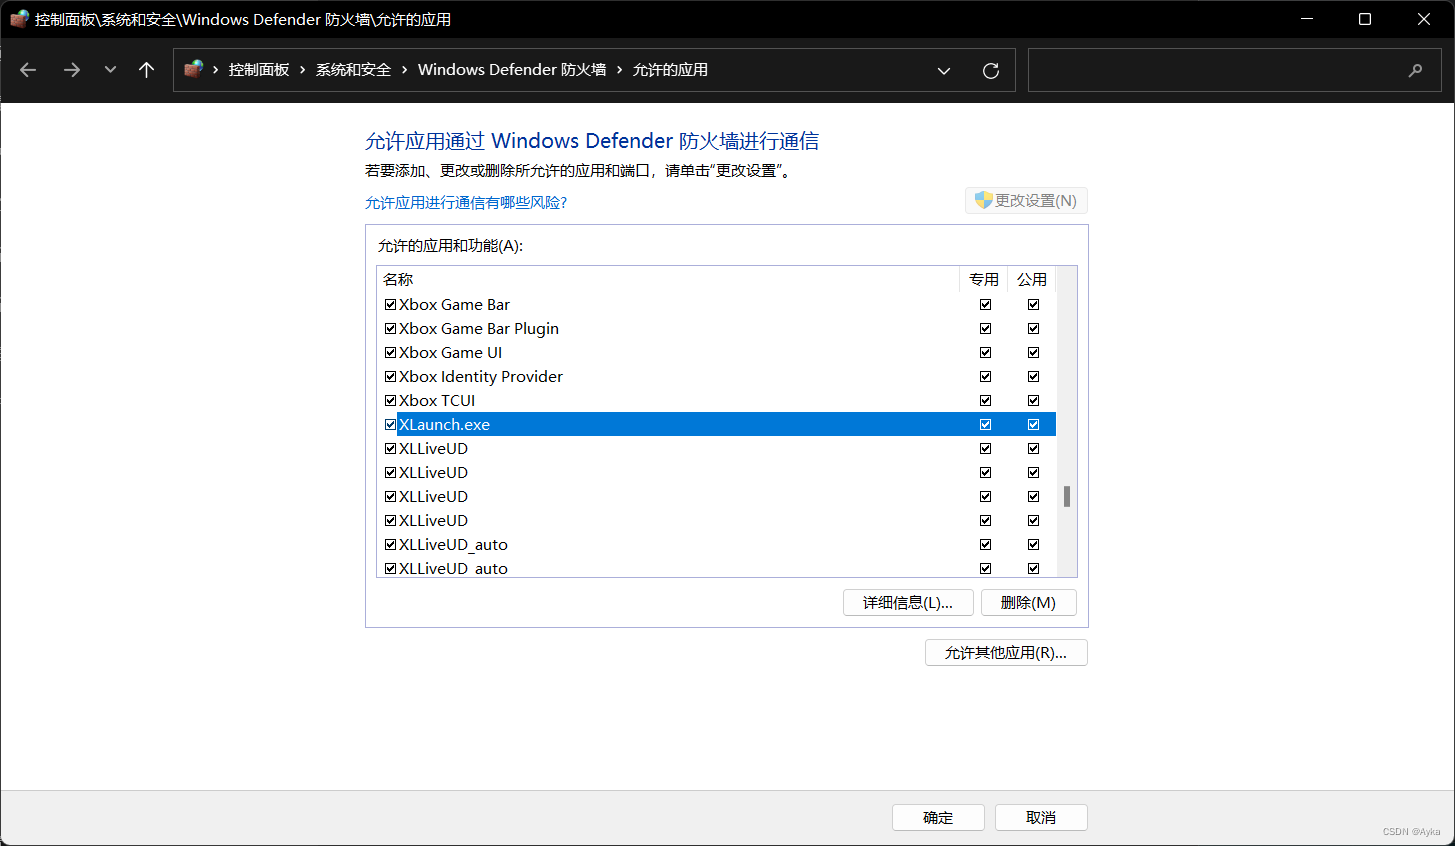
Task: Toggle the XLaunch.exe name checkbox
Action: click(x=391, y=424)
